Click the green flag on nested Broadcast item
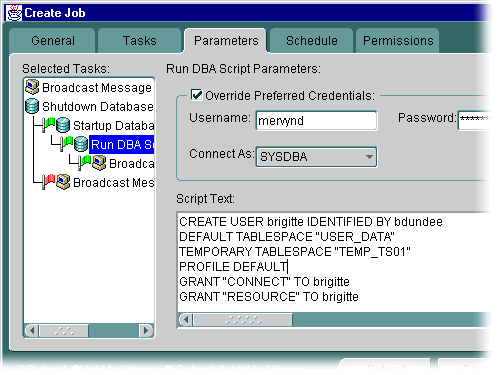 pos(85,163)
